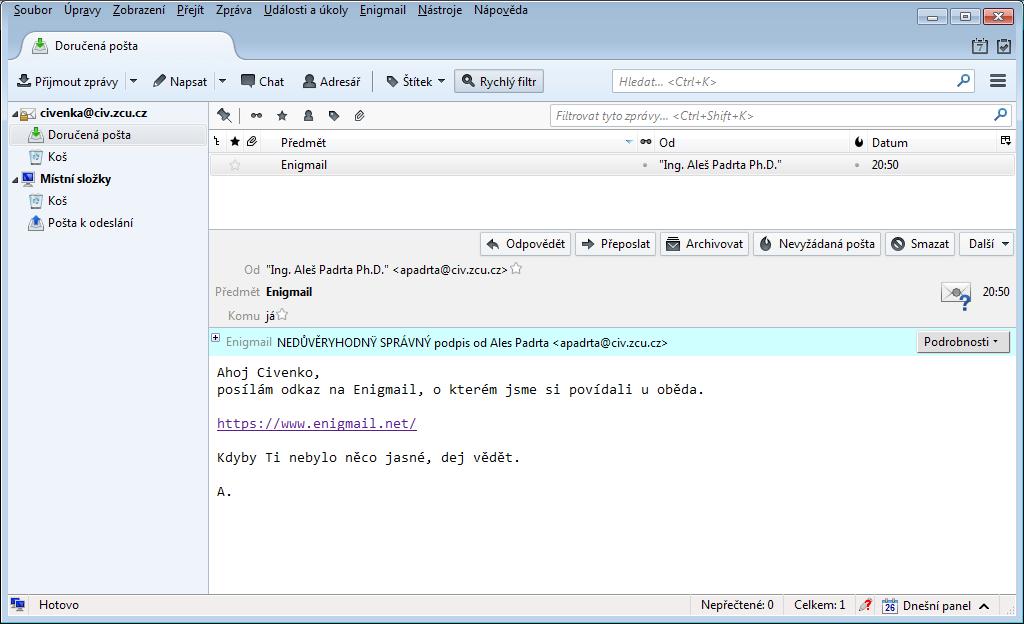This screenshot has width=1024, height=624.
Task: Open the calendar tab icon
Action: 980,46
